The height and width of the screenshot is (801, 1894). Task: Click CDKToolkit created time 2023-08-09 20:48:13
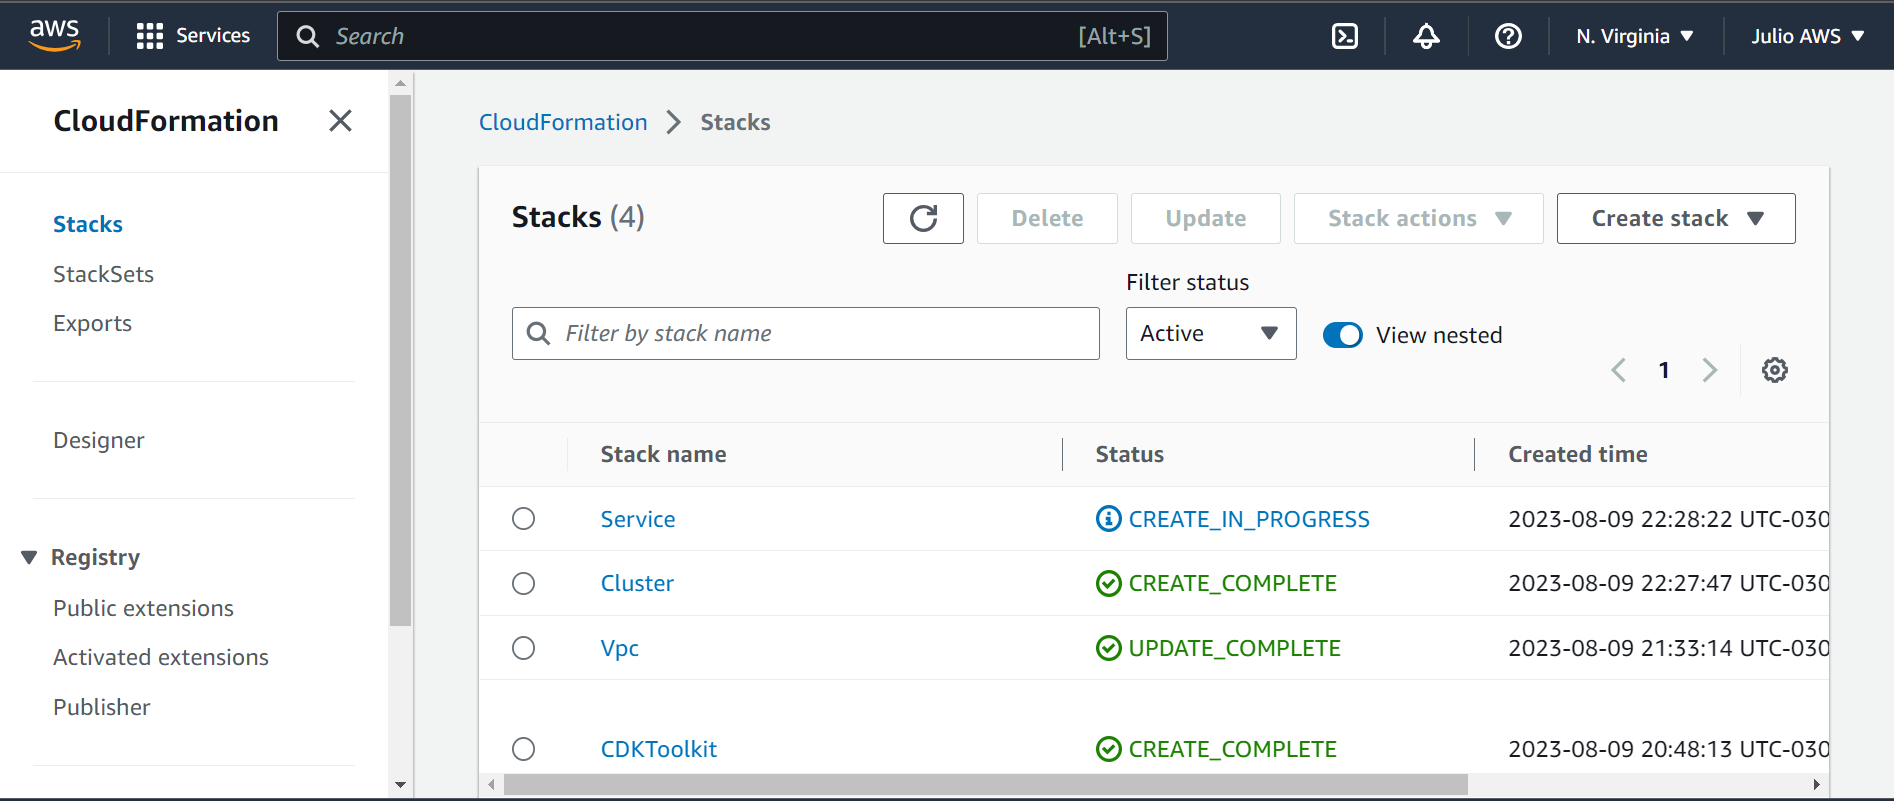point(1668,749)
